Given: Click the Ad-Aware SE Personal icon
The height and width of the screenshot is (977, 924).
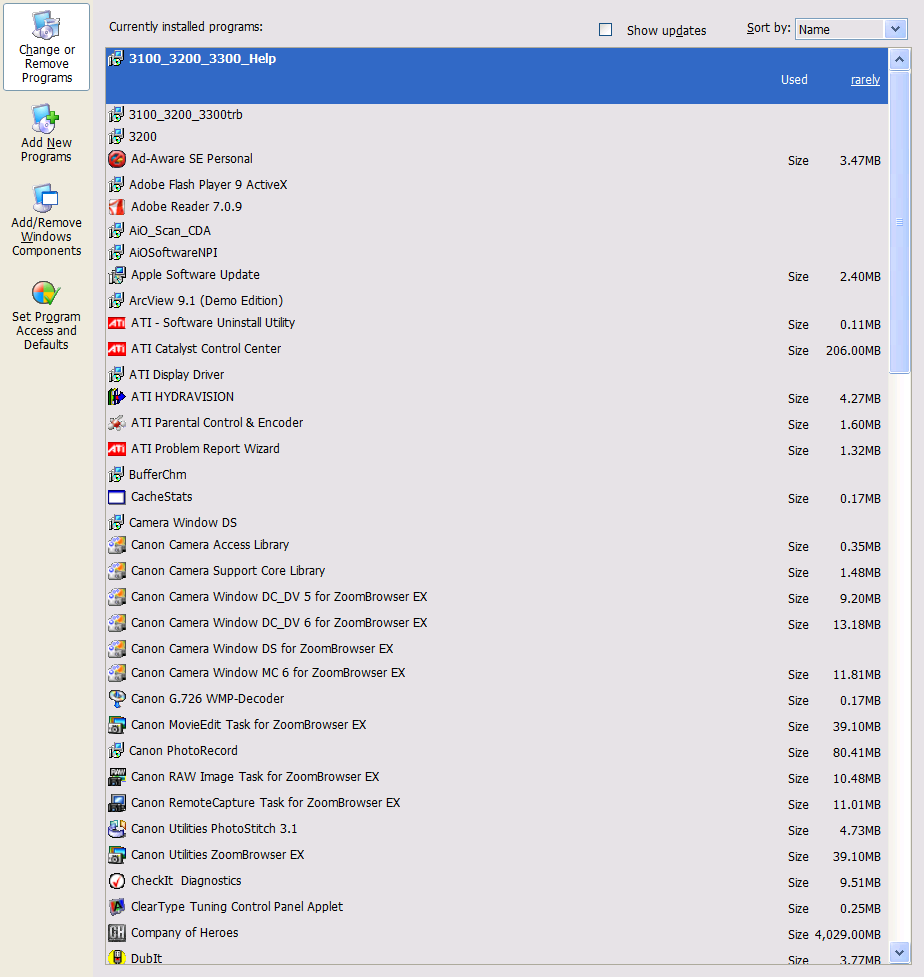Looking at the screenshot, I should tap(117, 159).
